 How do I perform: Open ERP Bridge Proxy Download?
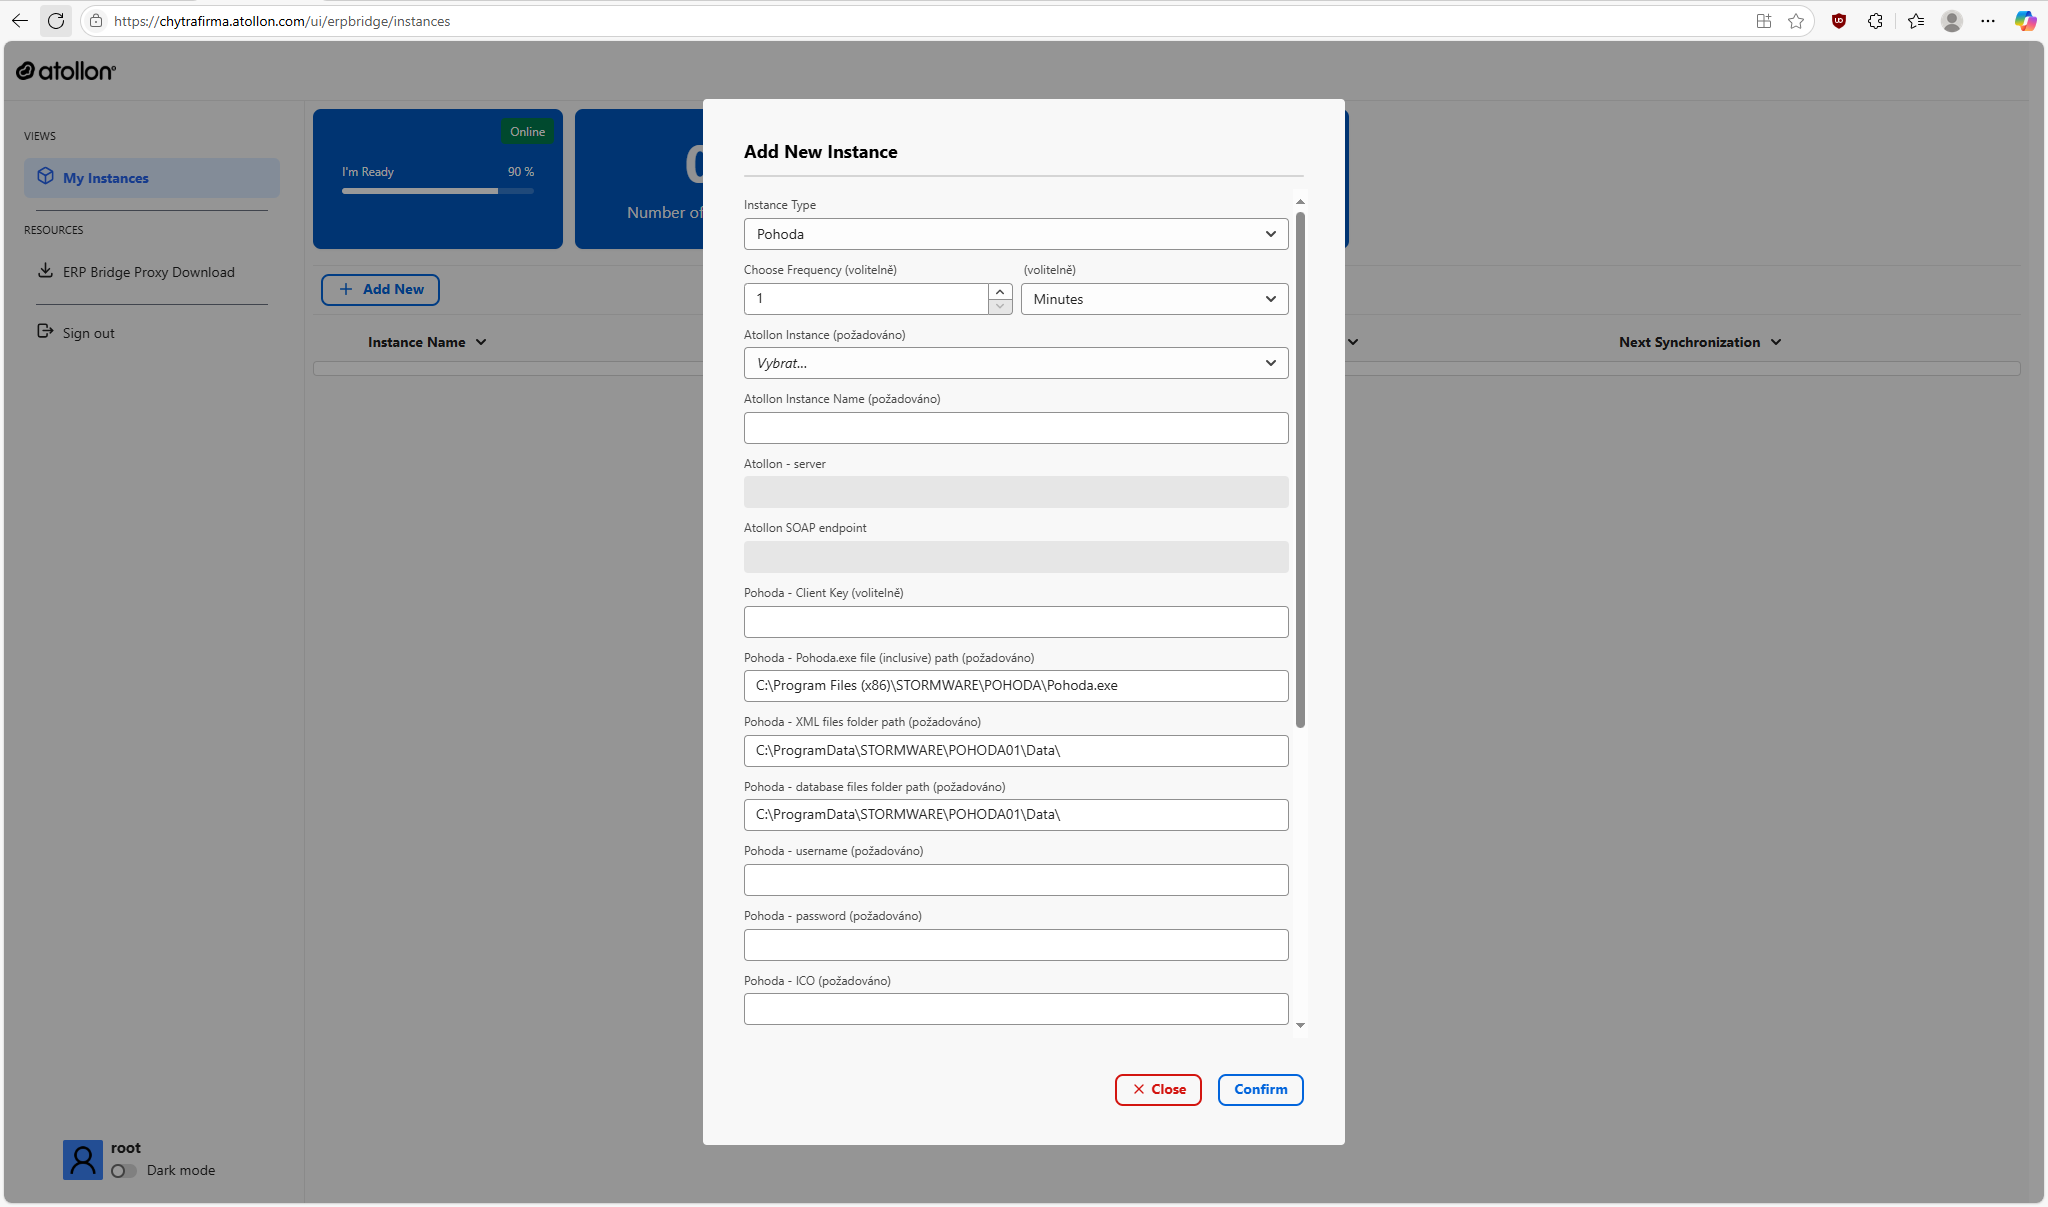[x=148, y=272]
